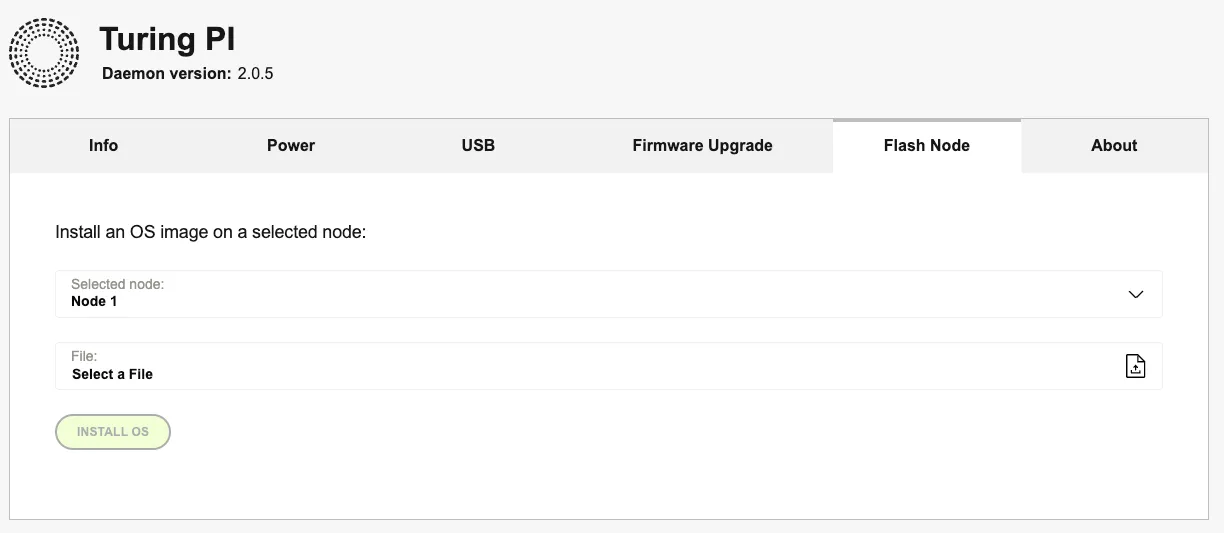The width and height of the screenshot is (1224, 533).
Task: Switch to the Info tab
Action: coord(103,146)
